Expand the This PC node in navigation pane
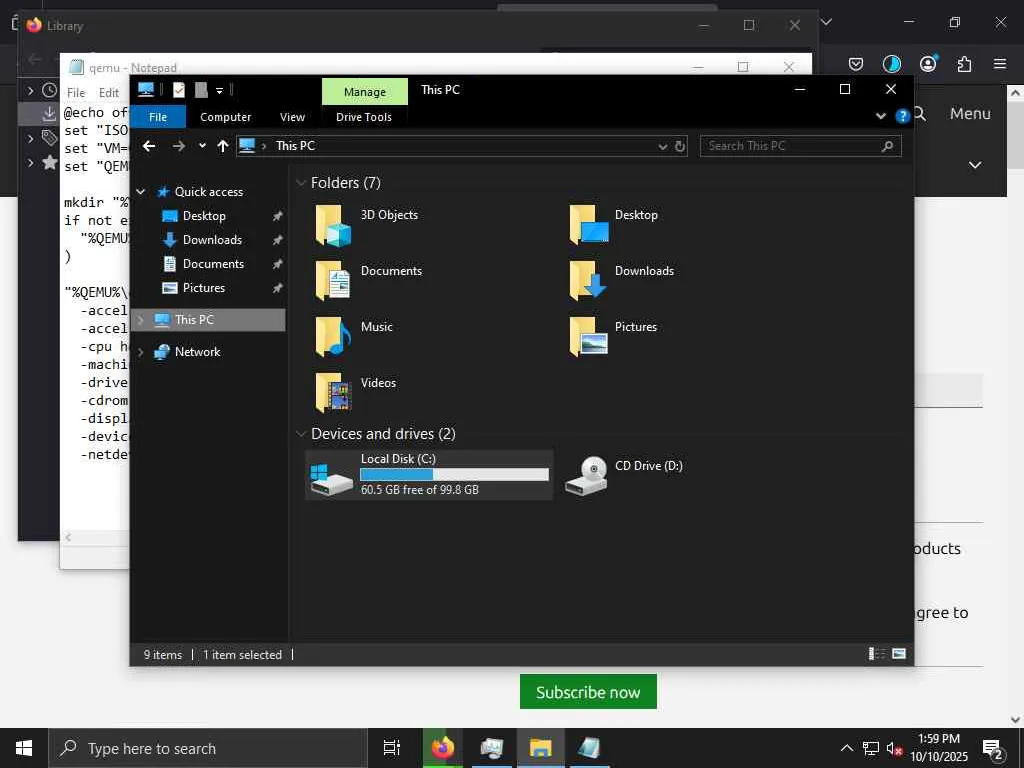 [x=140, y=320]
